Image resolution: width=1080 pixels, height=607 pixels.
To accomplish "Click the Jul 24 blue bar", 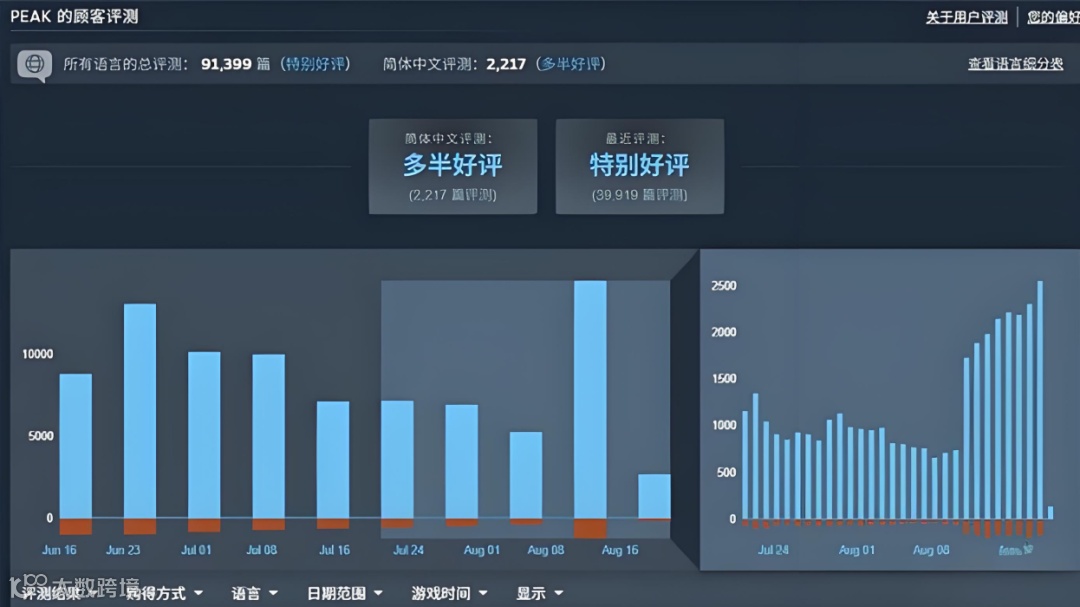I will click(x=397, y=459).
